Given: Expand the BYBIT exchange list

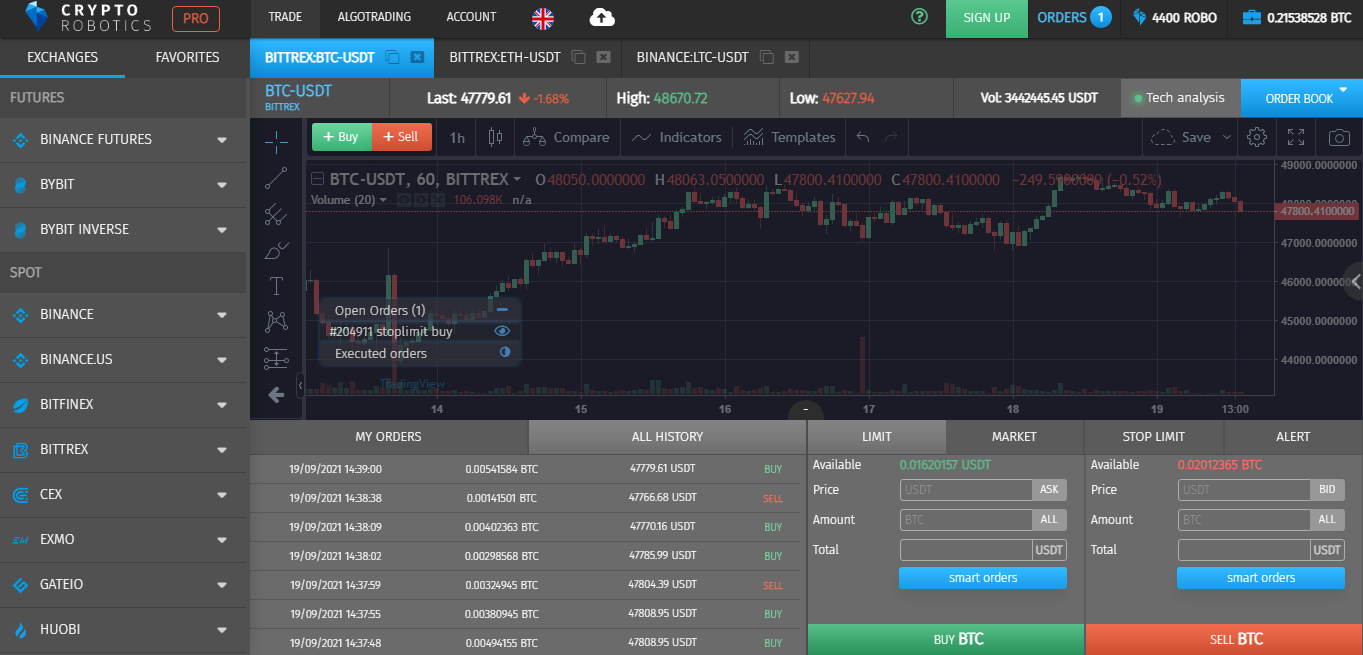Looking at the screenshot, I should [222, 184].
